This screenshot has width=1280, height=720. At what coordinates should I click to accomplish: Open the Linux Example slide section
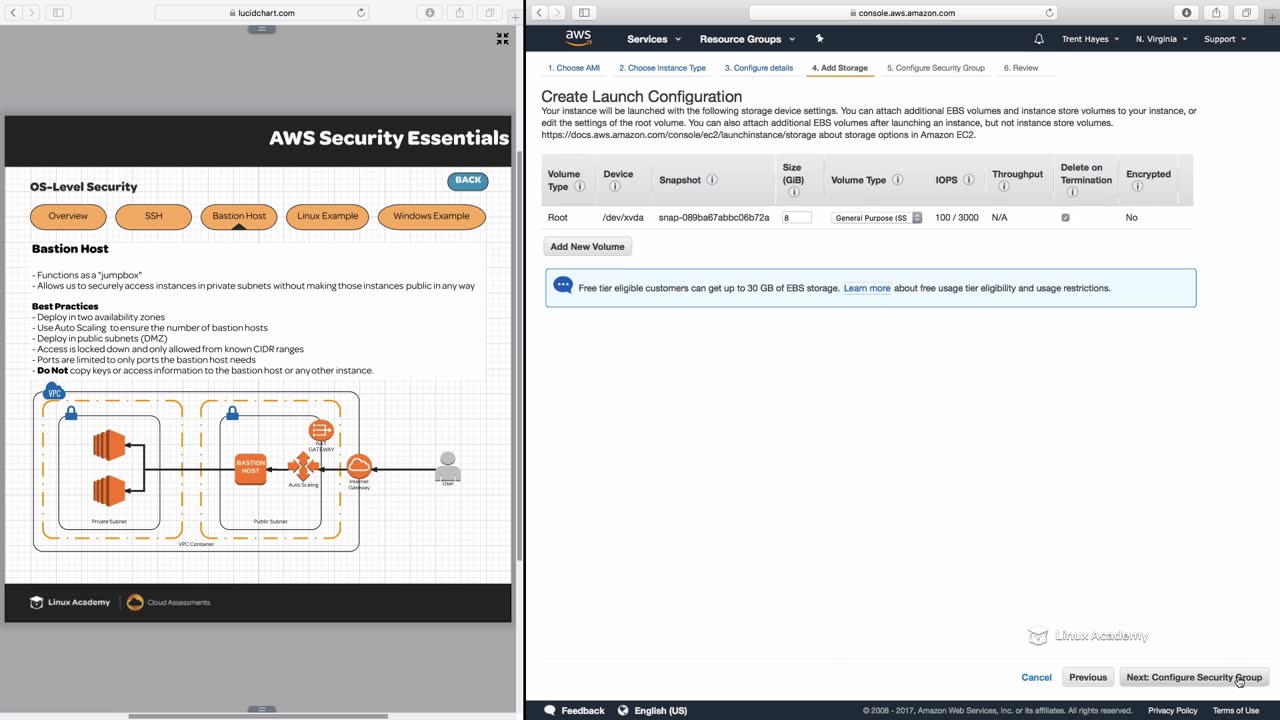pos(327,216)
